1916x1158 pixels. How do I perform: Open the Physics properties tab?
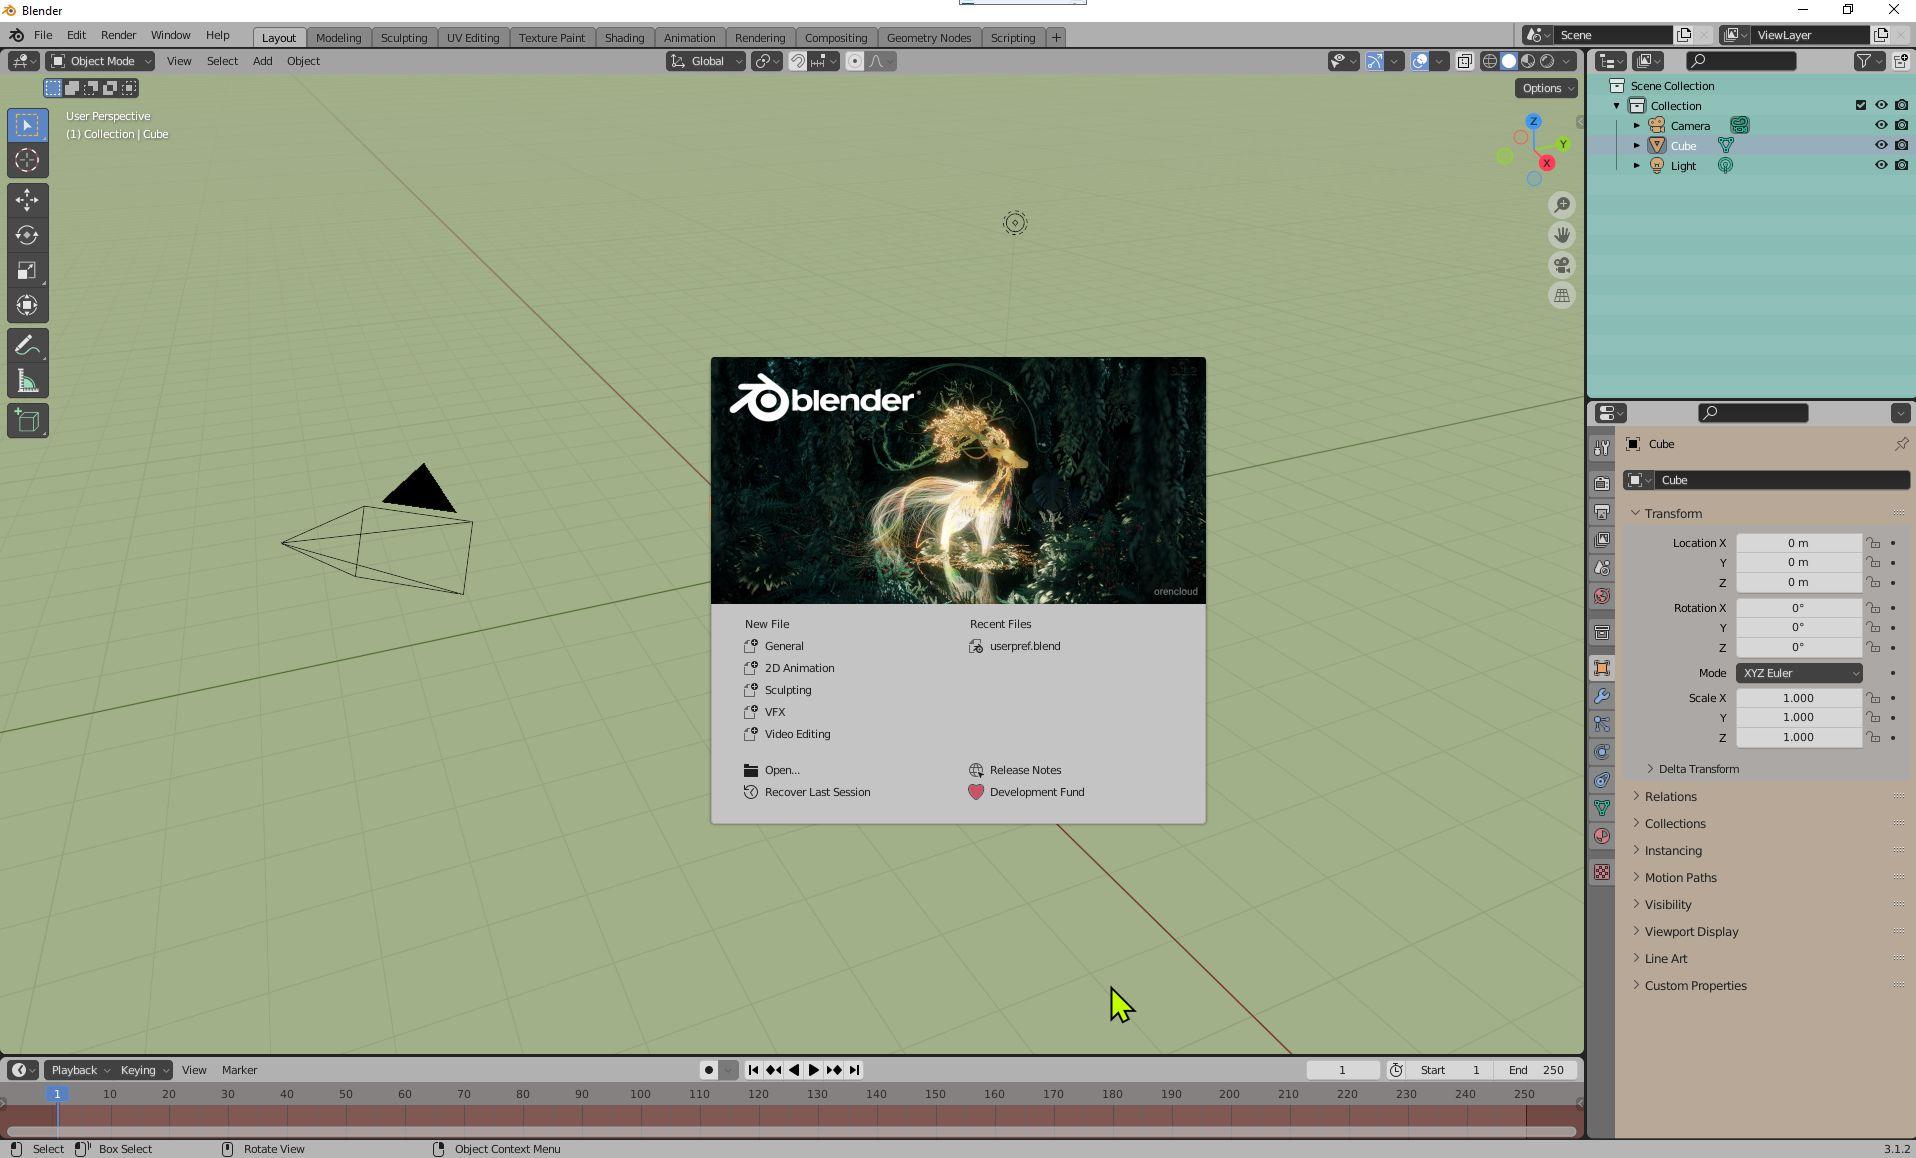click(1602, 752)
